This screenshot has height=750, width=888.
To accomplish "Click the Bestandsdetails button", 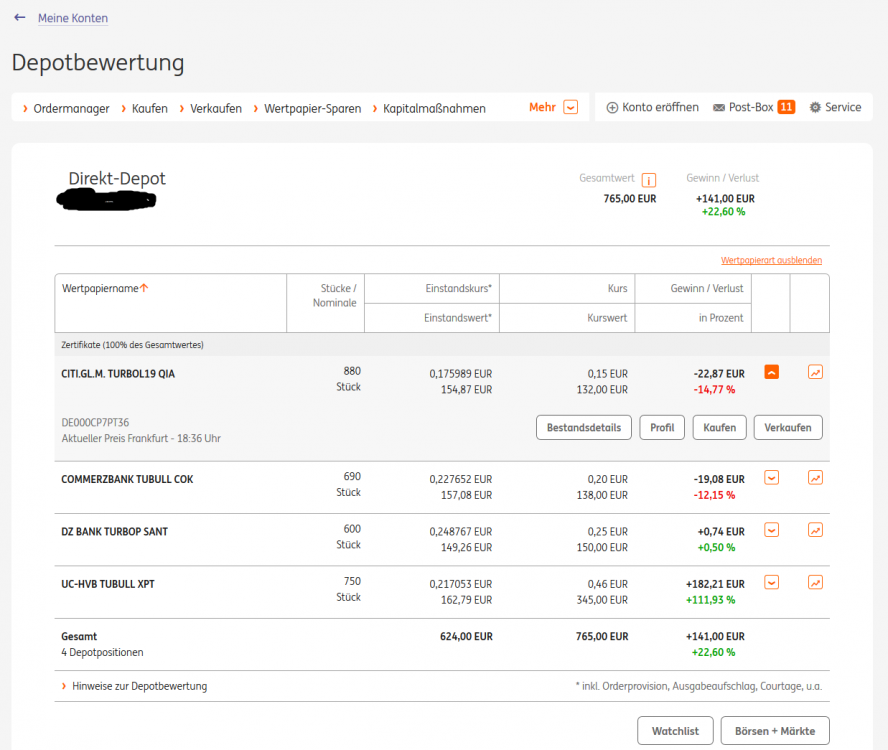I will pos(584,427).
